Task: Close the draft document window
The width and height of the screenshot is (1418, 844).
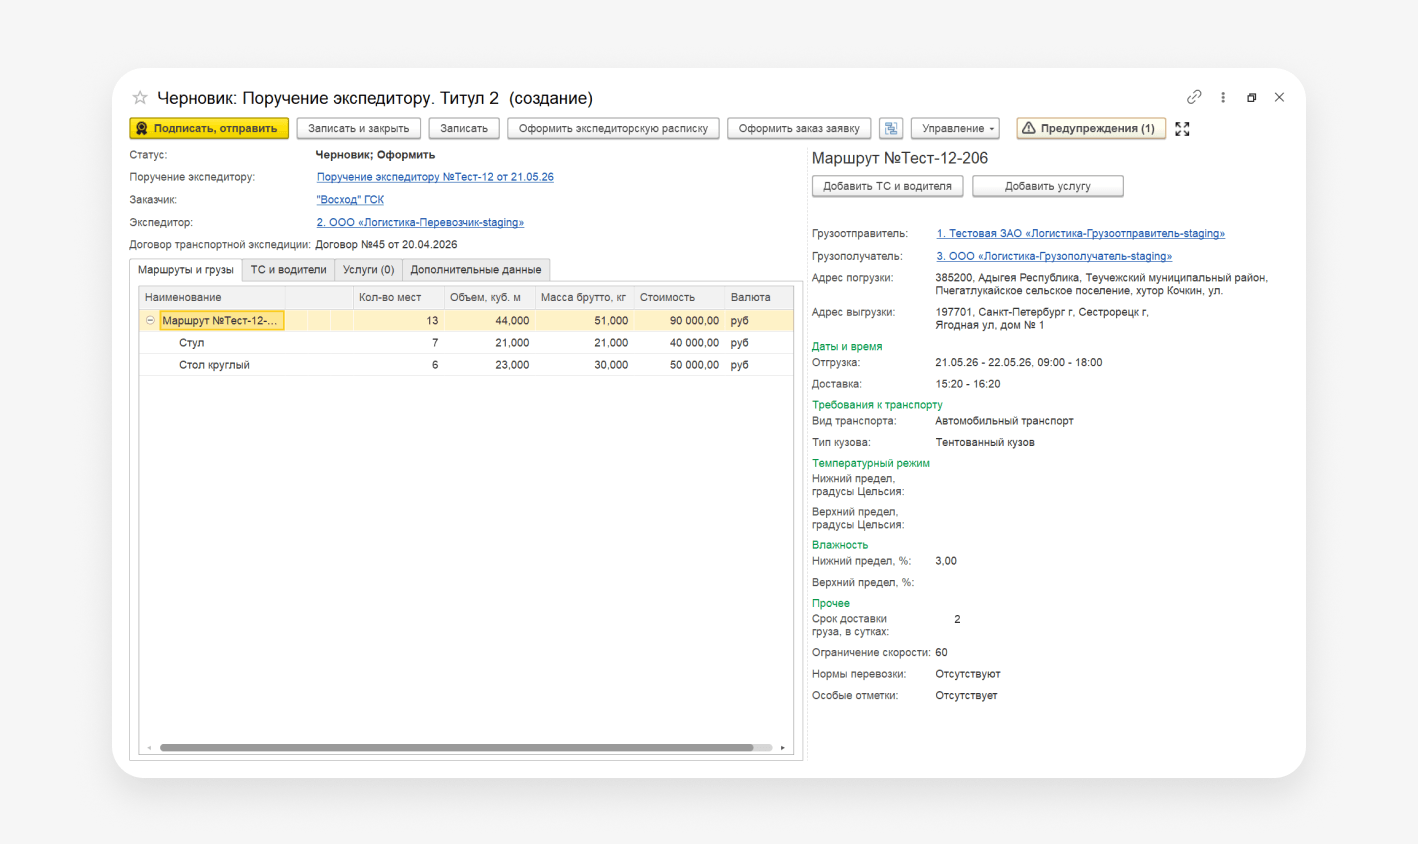Action: point(1279,97)
